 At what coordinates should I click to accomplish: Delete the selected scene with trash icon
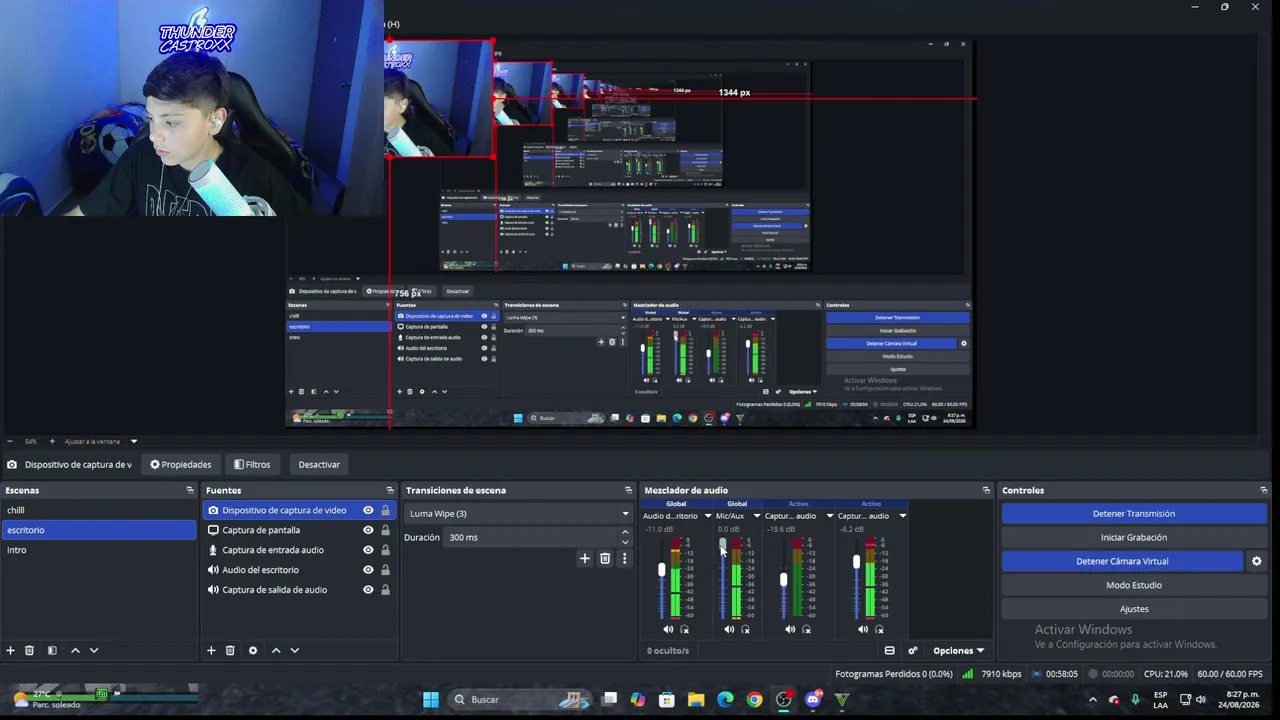[x=29, y=650]
